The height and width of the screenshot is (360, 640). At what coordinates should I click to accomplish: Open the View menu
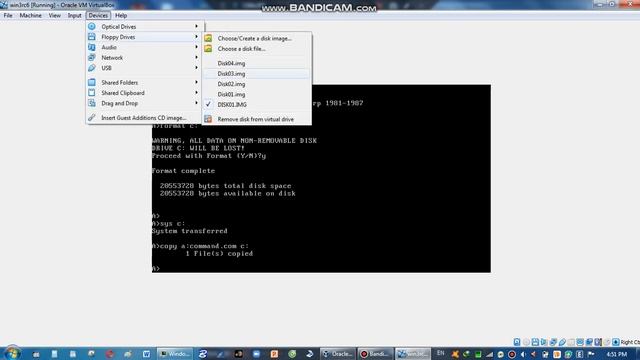point(54,16)
